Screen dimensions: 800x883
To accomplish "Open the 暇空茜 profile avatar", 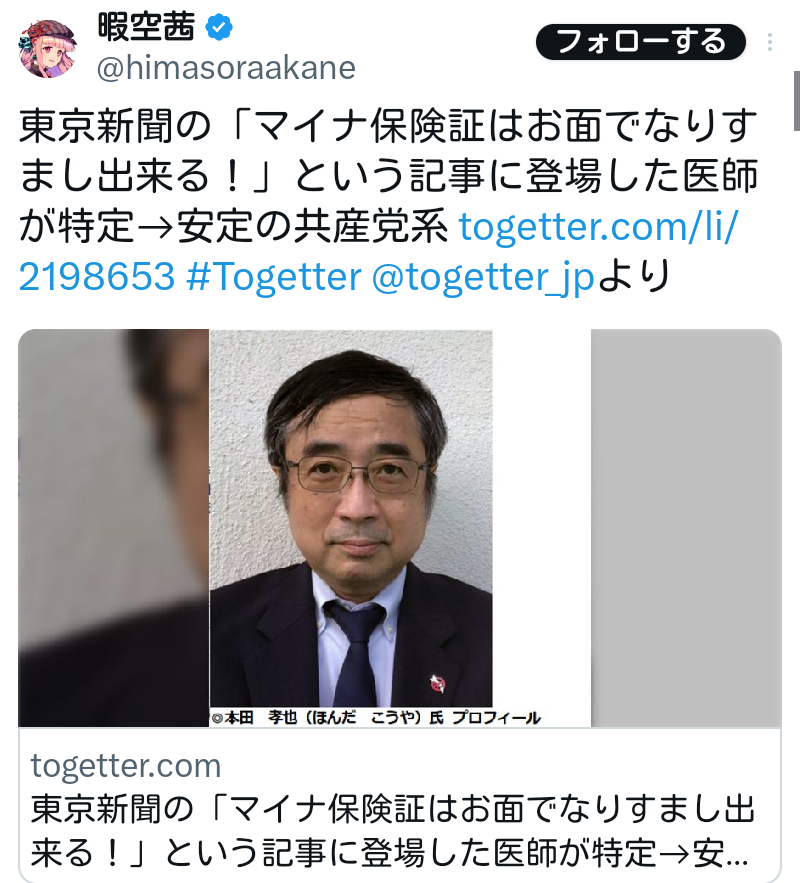I will [x=47, y=48].
